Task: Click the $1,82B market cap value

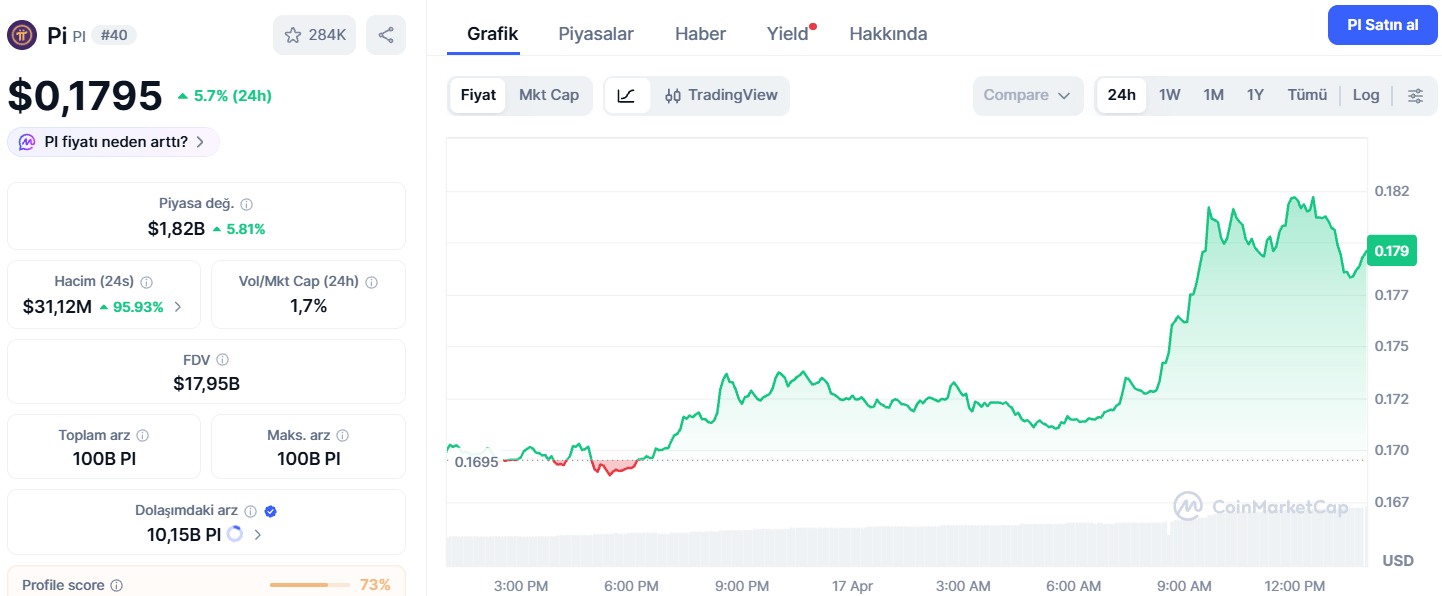Action: [x=176, y=229]
